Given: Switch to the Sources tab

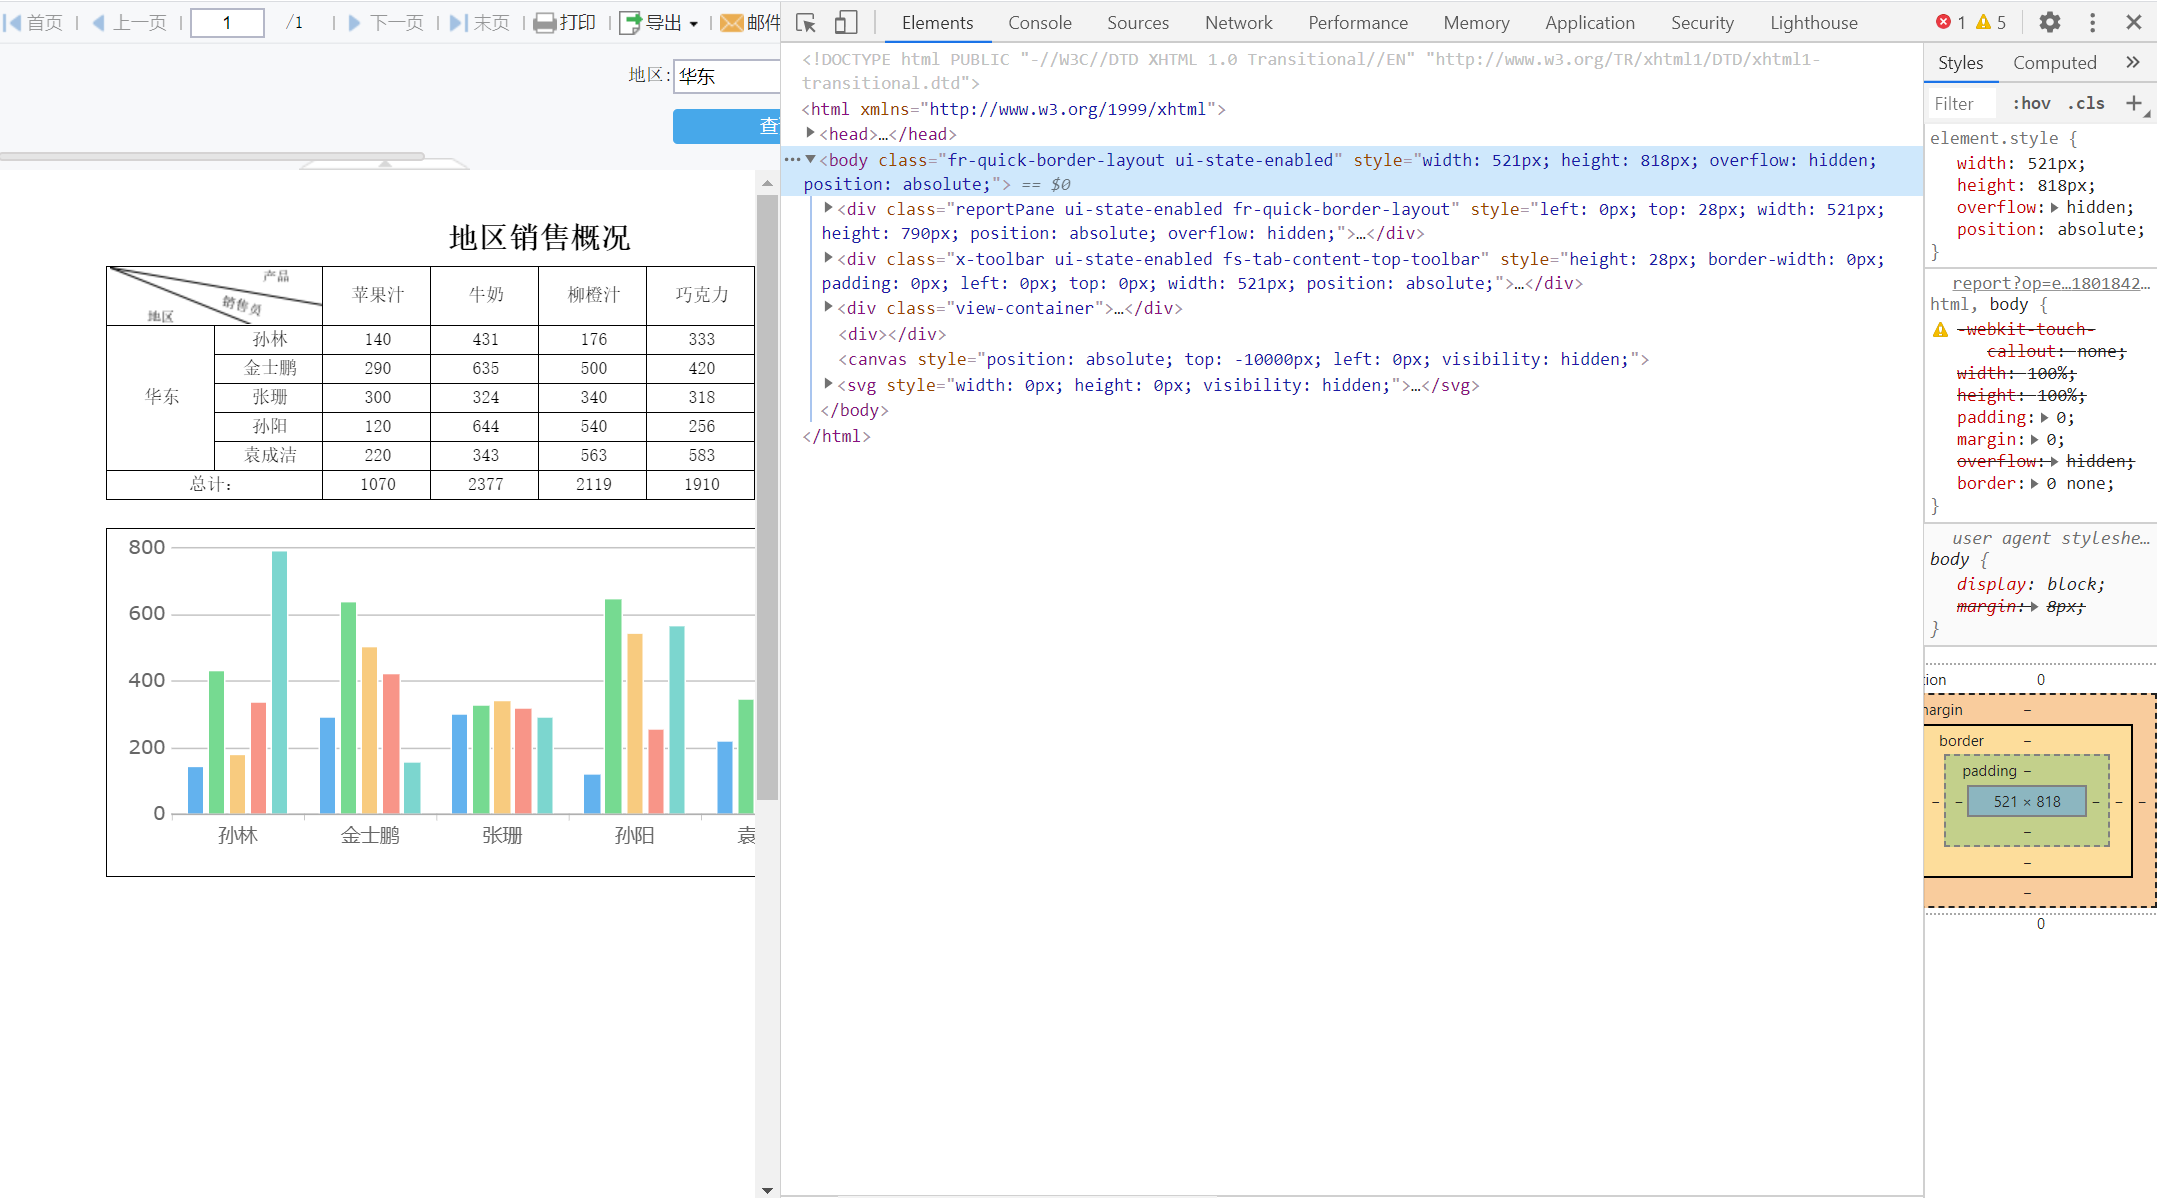Looking at the screenshot, I should pyautogui.click(x=1138, y=22).
